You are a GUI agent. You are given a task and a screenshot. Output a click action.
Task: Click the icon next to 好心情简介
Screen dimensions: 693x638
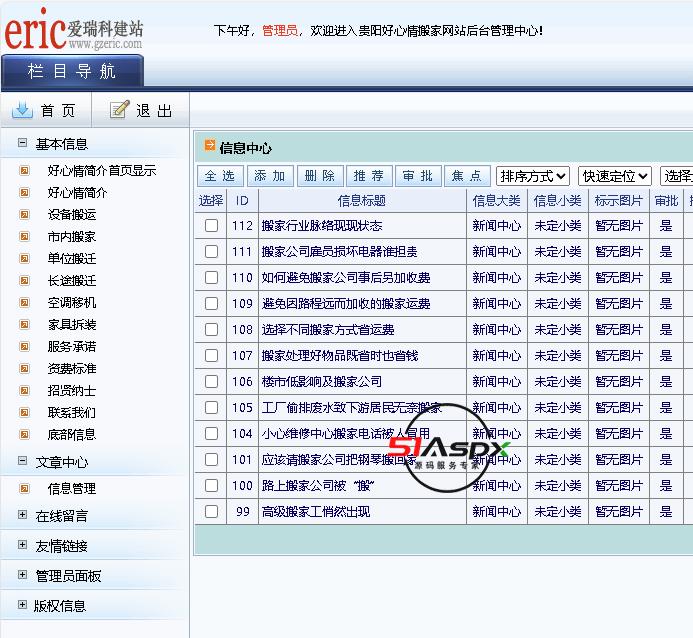click(25, 192)
